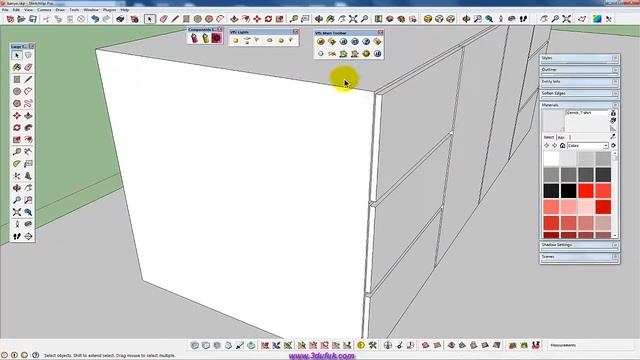640x360 pixels.
Task: Click the Iso view cube icon
Action: 427,19
